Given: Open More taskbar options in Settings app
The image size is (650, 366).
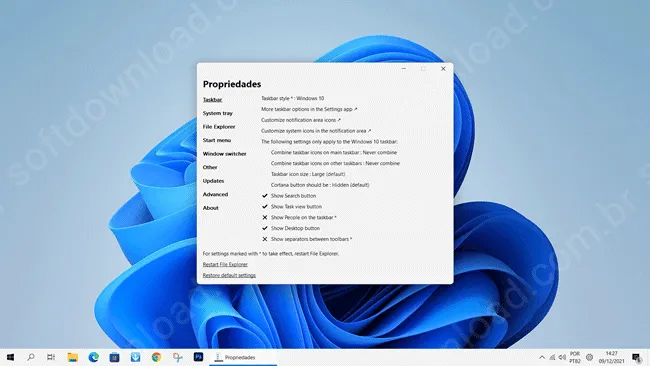Looking at the screenshot, I should point(309,109).
